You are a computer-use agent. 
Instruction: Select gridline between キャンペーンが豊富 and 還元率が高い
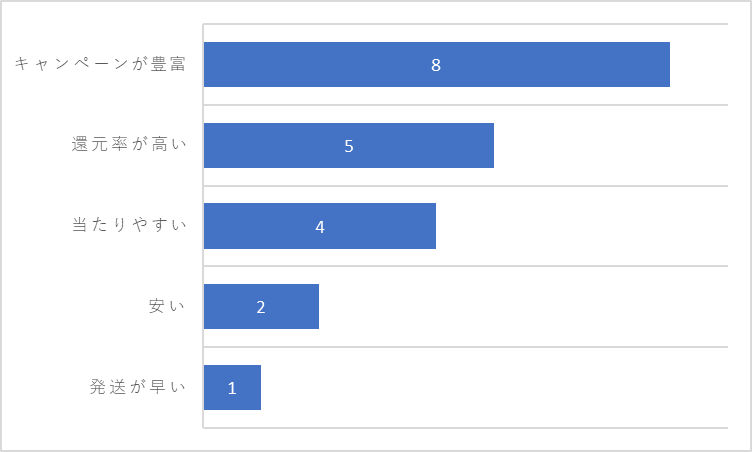point(466,105)
